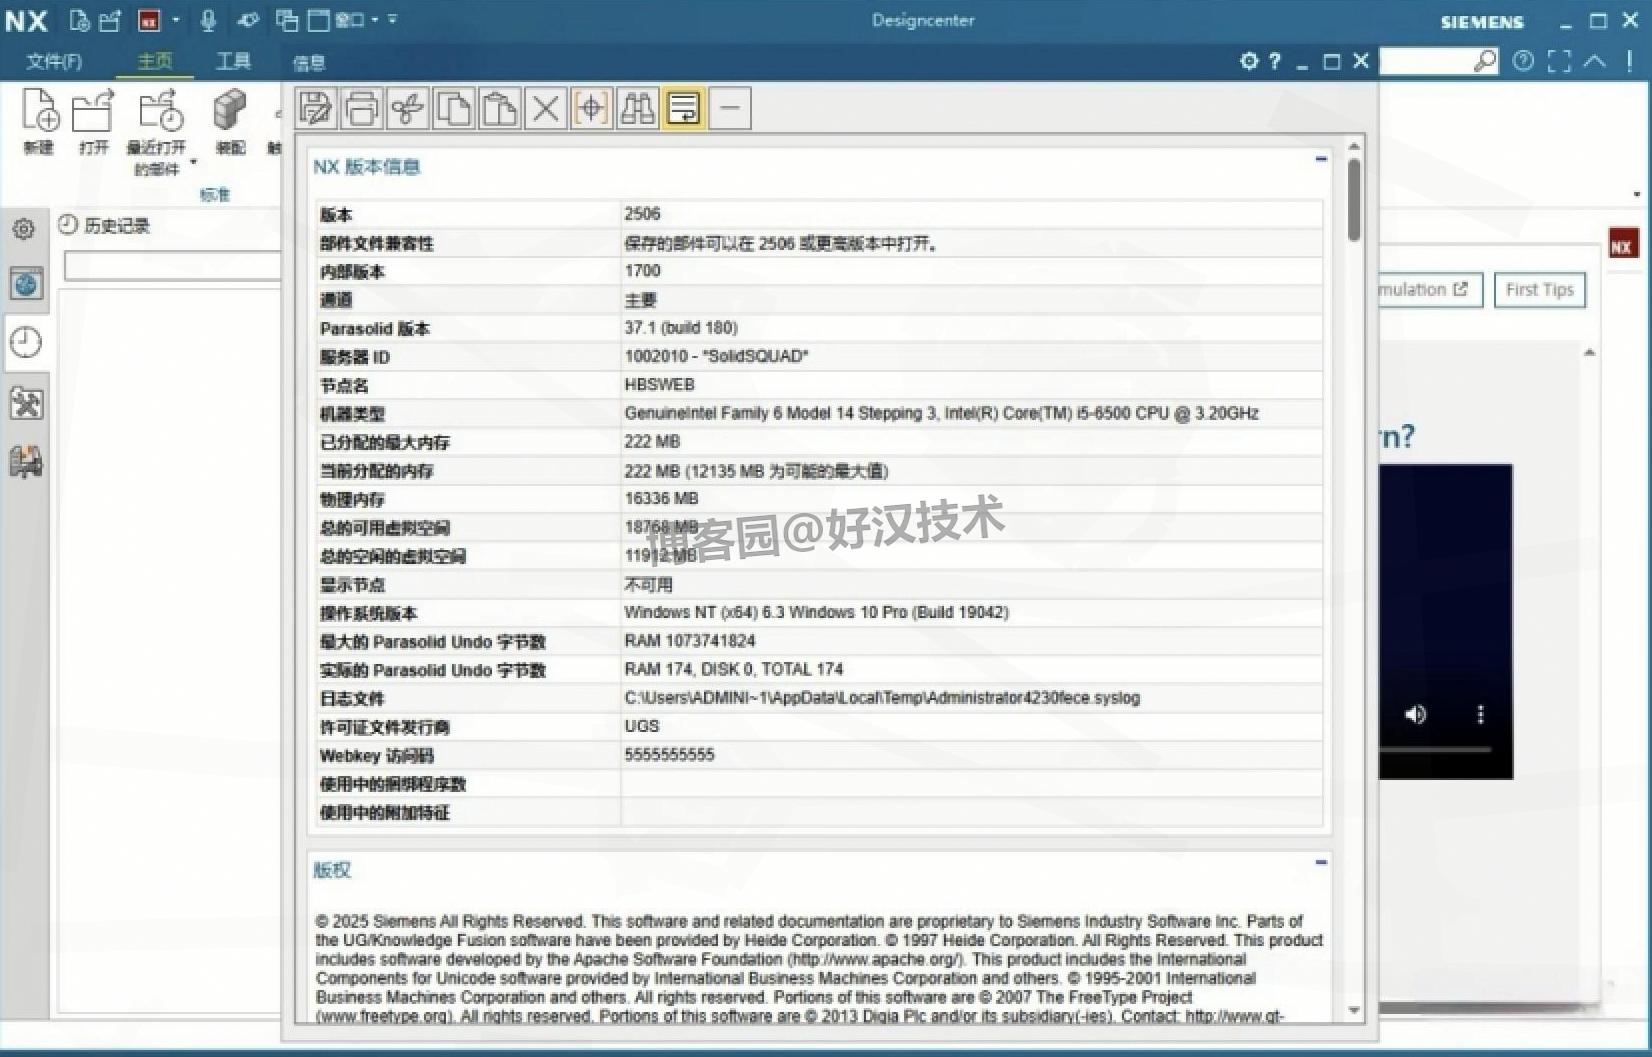
Task: Click the Copy icon in the info window toolbar
Action: click(454, 108)
